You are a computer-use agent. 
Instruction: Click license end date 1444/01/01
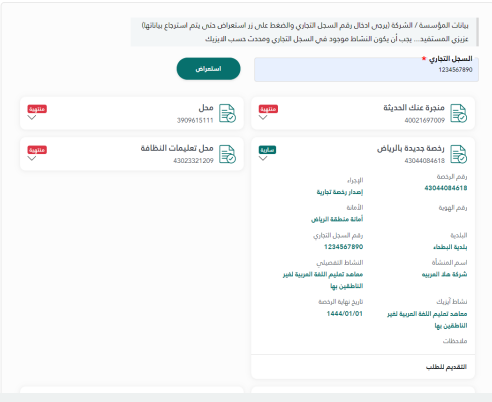[344, 314]
